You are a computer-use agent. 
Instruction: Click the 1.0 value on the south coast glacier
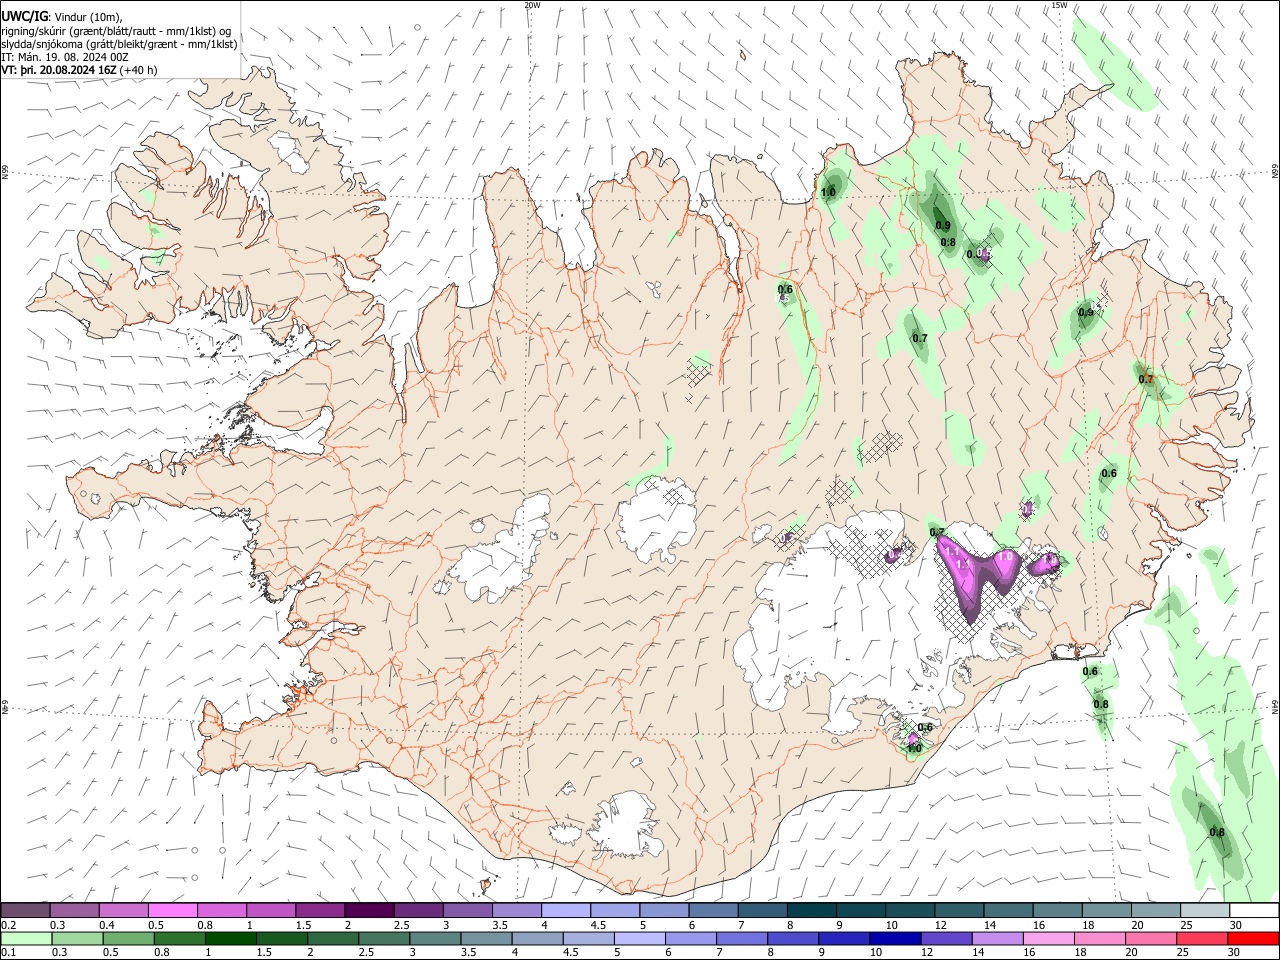click(x=914, y=748)
